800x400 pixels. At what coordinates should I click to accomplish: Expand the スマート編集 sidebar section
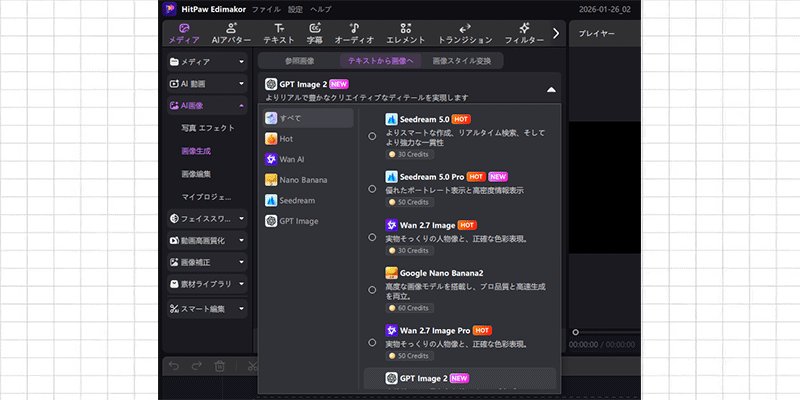[x=207, y=309]
